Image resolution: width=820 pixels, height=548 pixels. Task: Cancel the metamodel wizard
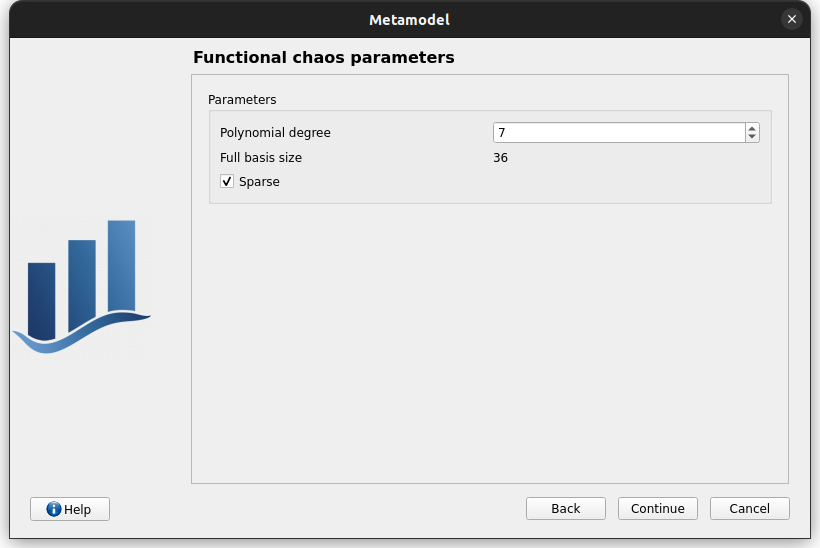coord(749,509)
